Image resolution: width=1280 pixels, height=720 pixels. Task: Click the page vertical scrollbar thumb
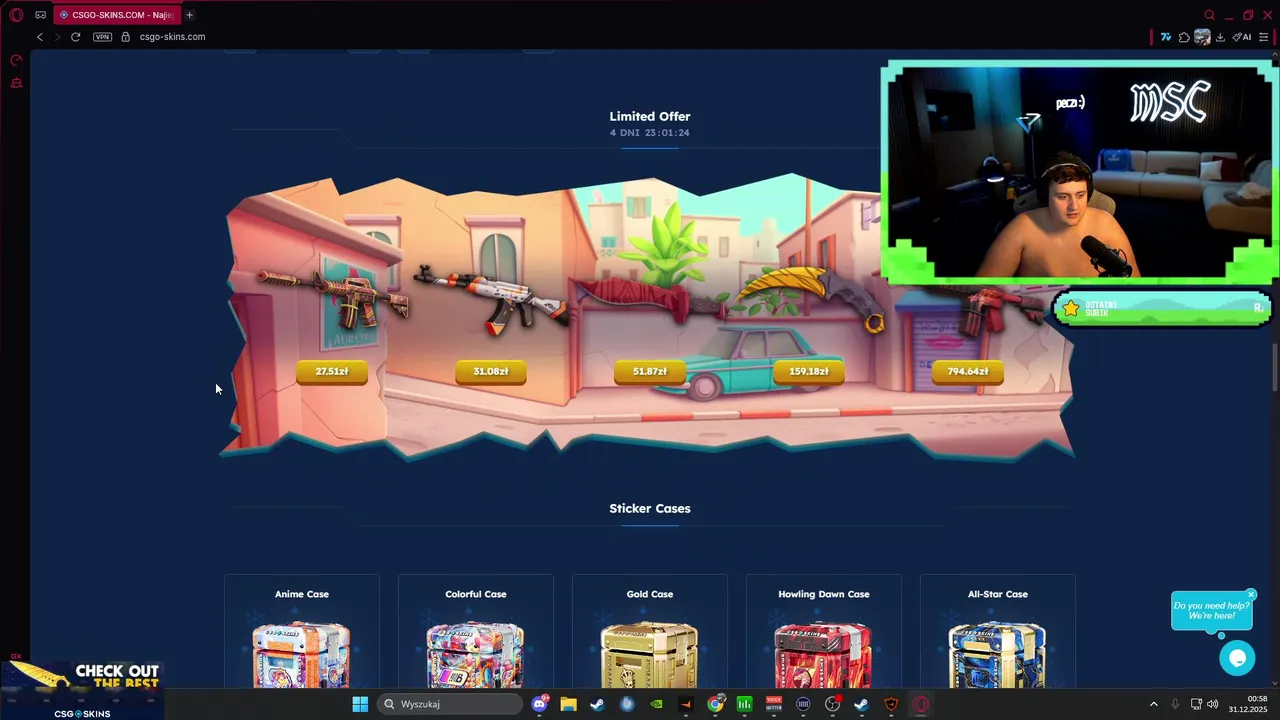pyautogui.click(x=1275, y=367)
